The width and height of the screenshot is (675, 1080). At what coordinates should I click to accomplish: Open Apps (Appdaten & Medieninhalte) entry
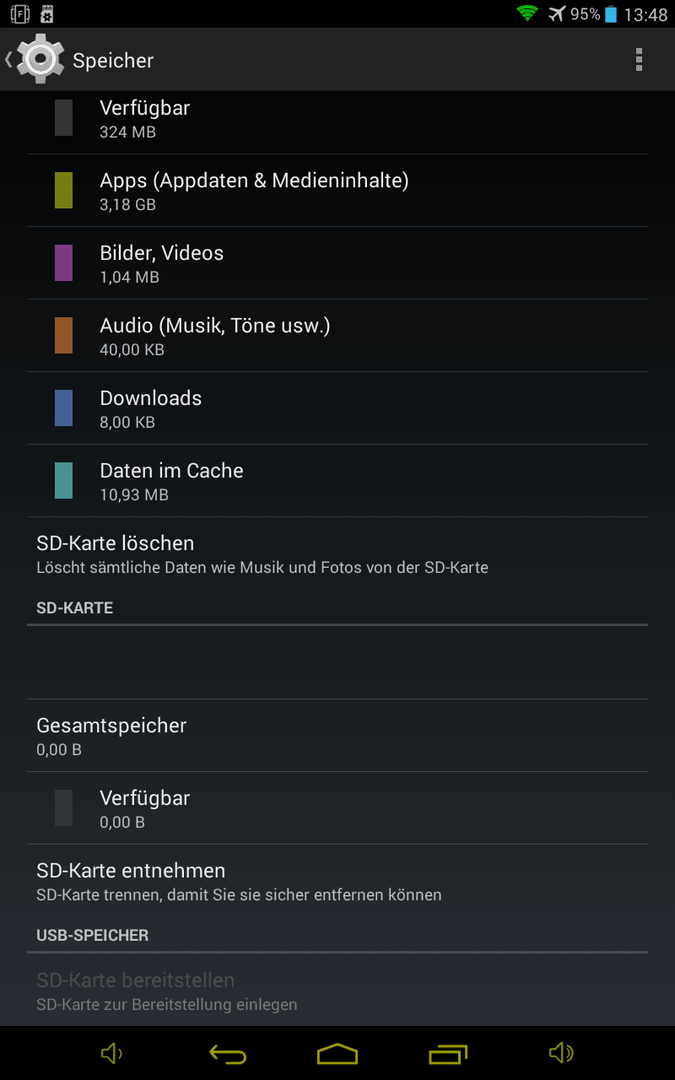point(338,191)
